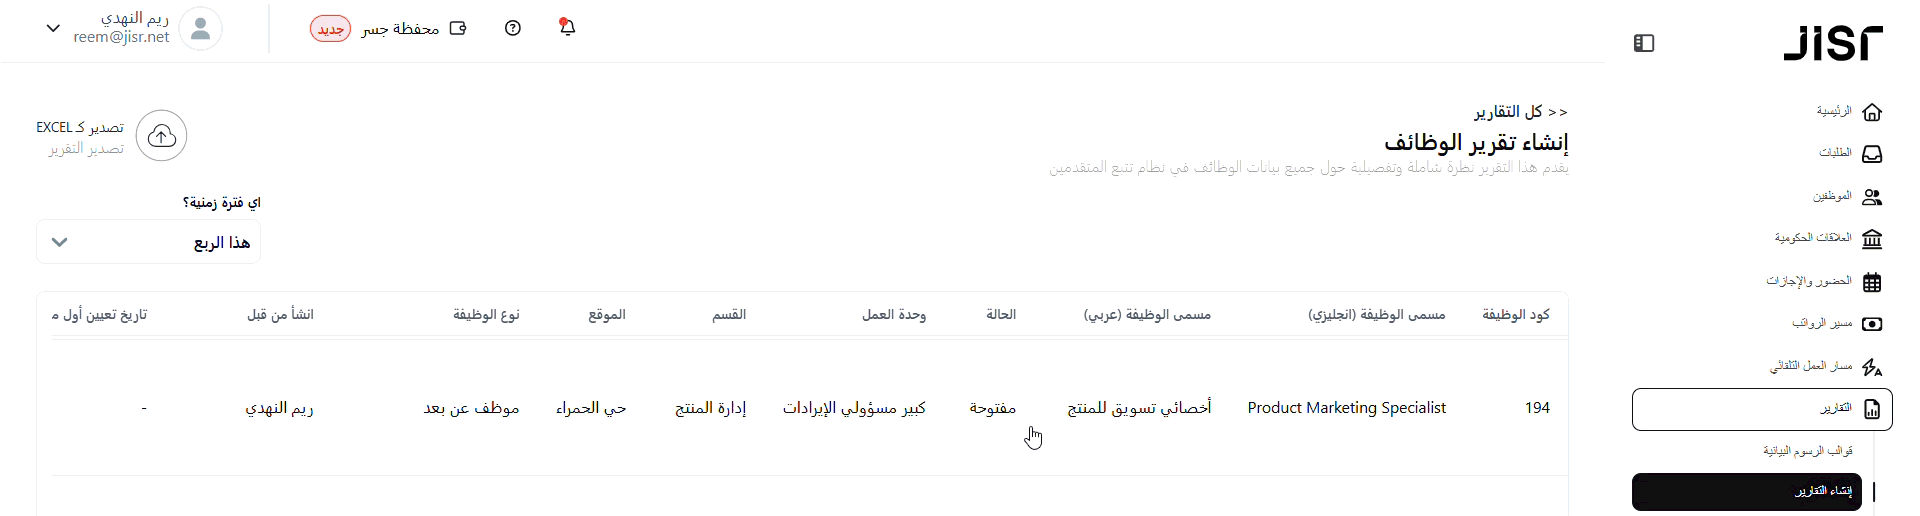Open the government relations building icon

1872,239
